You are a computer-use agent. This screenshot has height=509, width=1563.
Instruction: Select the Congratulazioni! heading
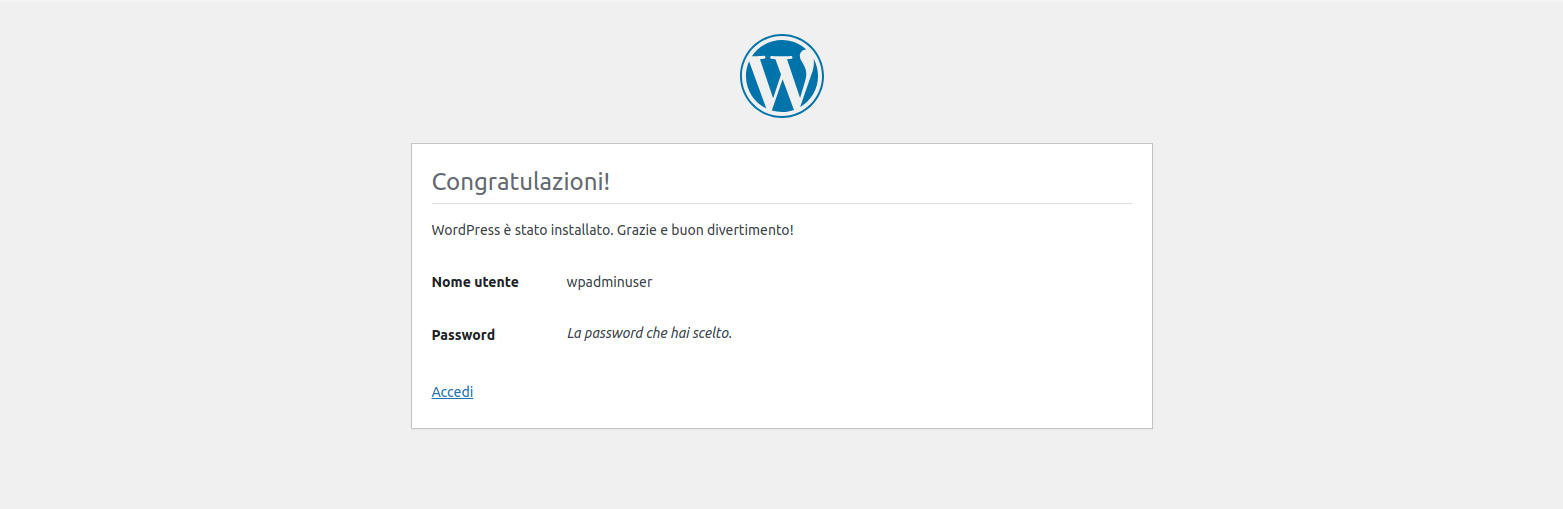(520, 182)
